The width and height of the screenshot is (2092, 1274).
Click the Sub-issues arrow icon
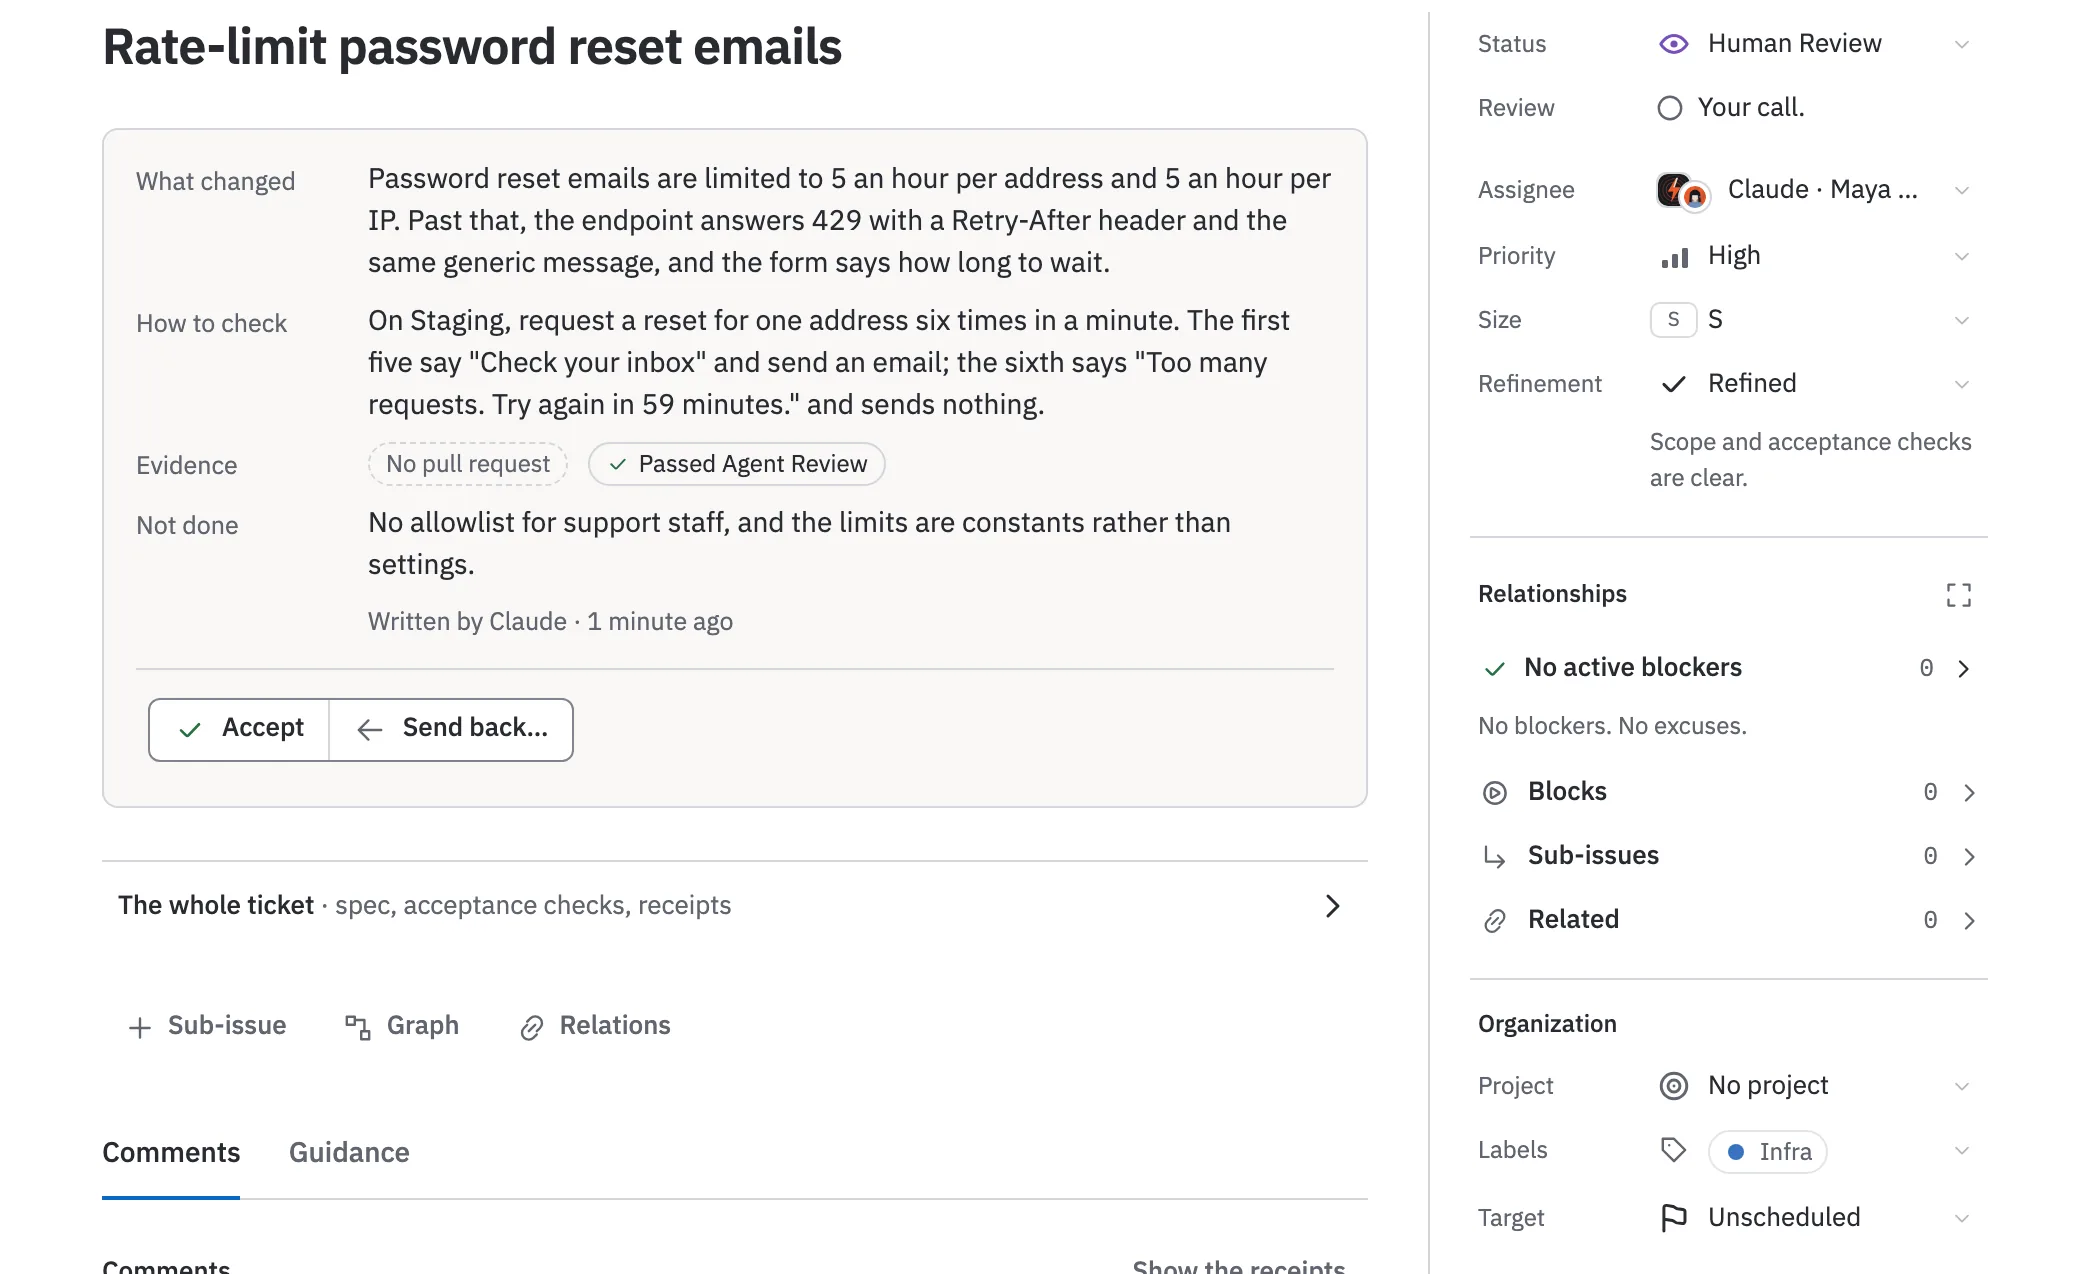[1494, 857]
